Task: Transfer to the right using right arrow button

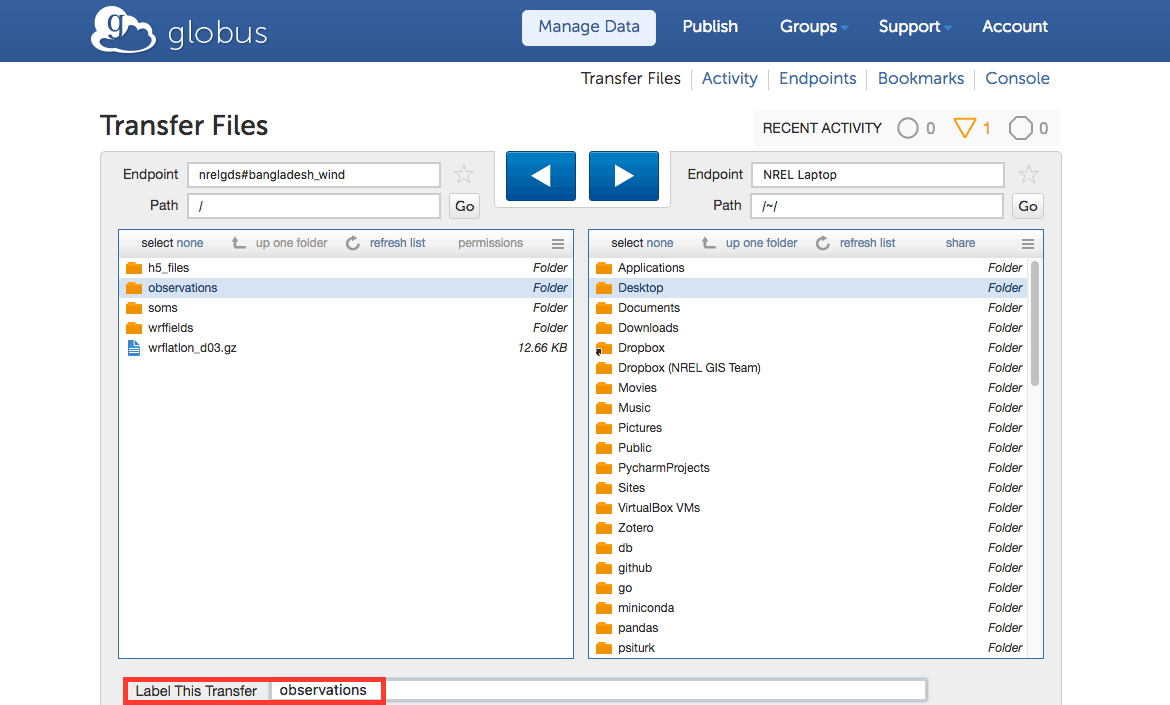Action: [x=624, y=176]
